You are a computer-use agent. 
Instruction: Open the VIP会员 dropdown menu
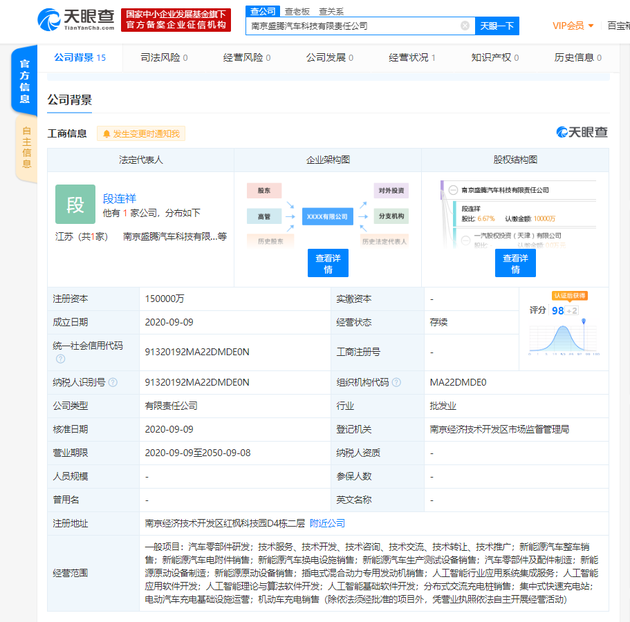(573, 26)
